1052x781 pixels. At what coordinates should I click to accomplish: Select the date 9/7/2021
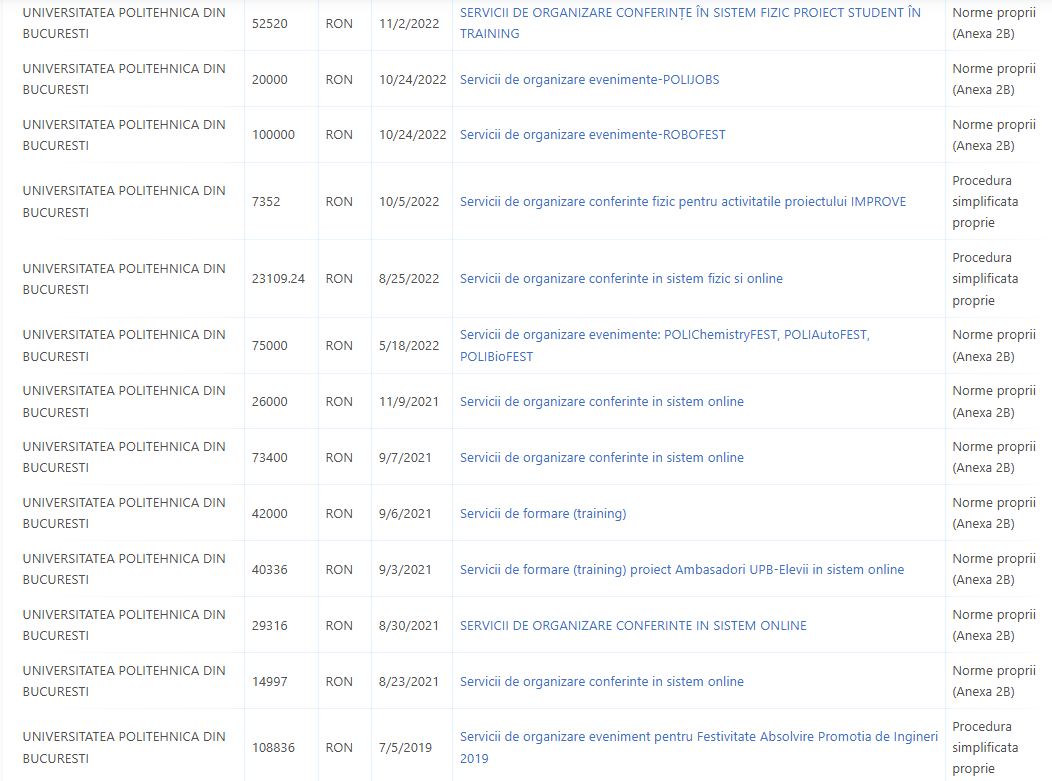coord(405,458)
